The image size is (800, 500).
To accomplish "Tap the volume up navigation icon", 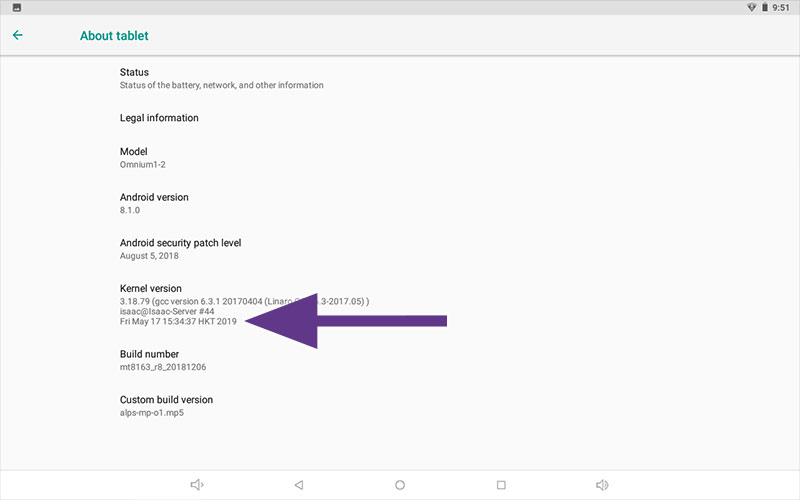I will 602,485.
